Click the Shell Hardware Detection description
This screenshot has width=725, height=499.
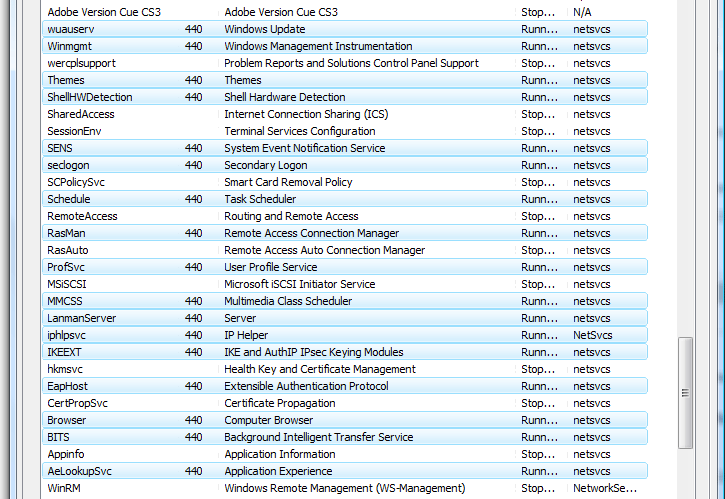coord(285,97)
